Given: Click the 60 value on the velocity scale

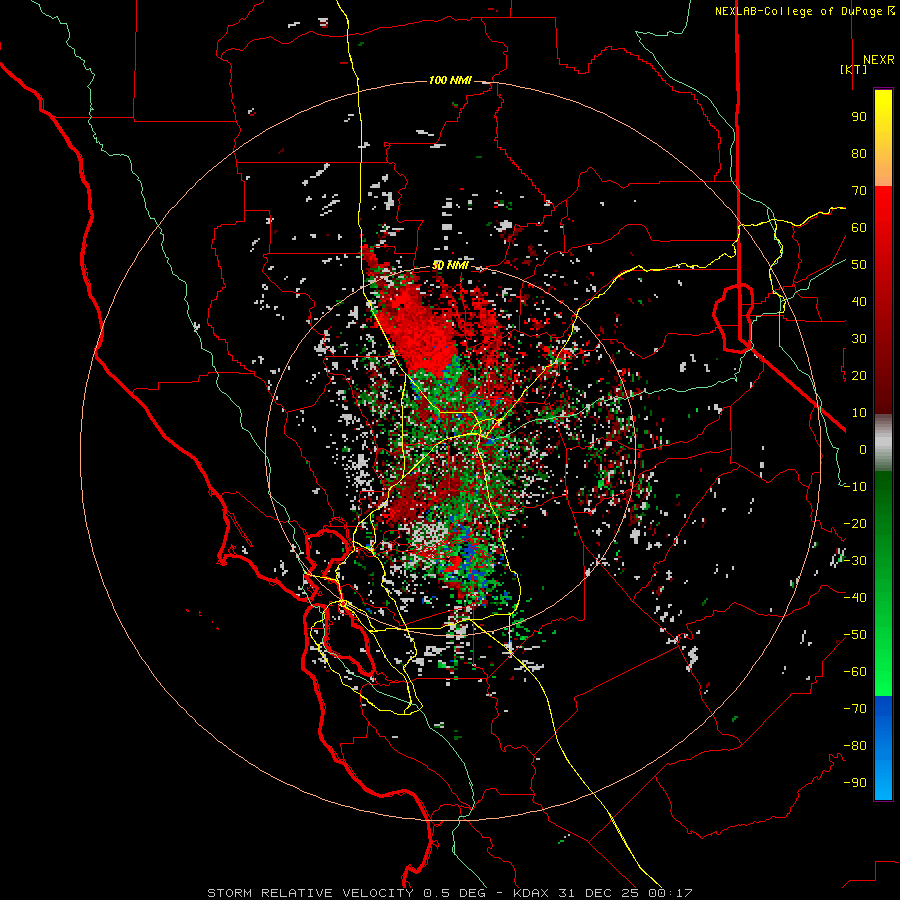Looking at the screenshot, I should 859,228.
